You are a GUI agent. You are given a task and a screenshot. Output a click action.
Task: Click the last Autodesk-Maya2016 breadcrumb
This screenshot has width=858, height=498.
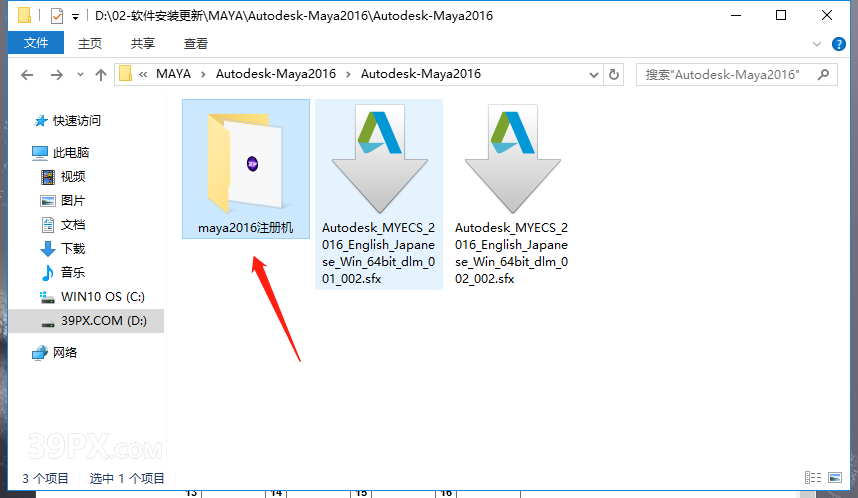421,74
